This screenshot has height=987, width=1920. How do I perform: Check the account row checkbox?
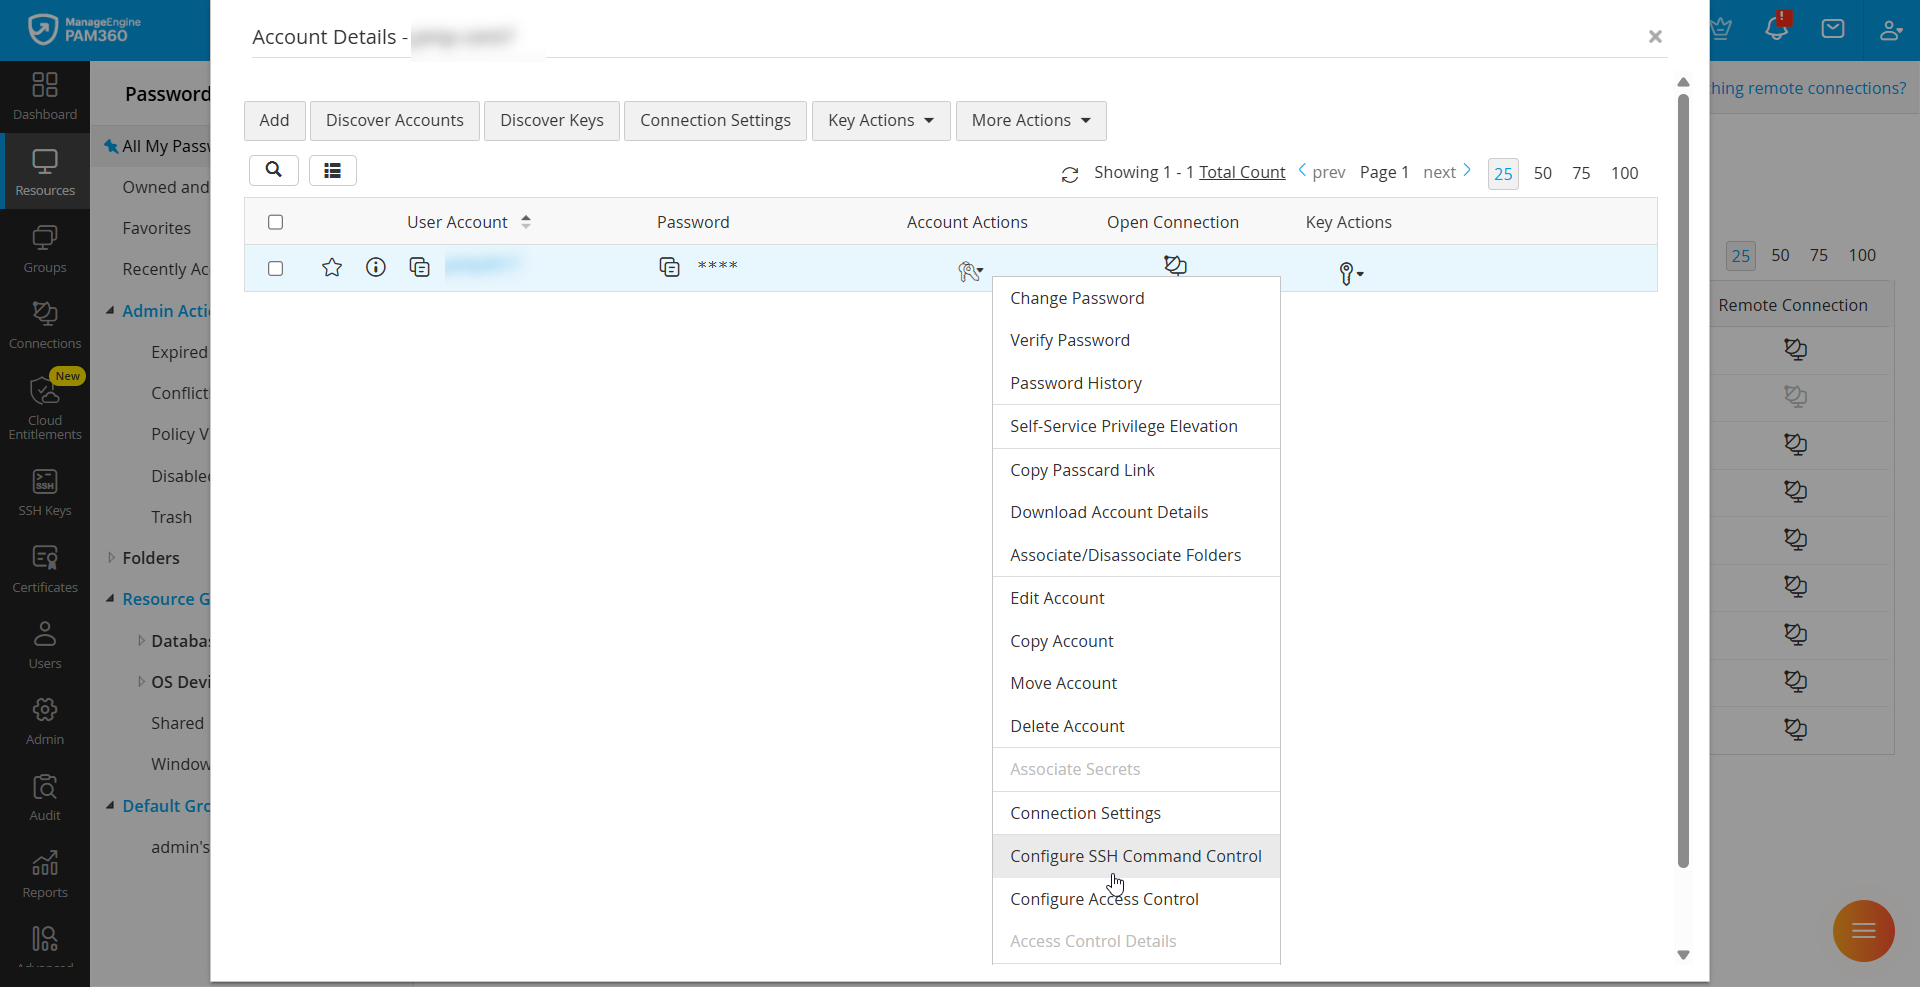[x=276, y=268]
